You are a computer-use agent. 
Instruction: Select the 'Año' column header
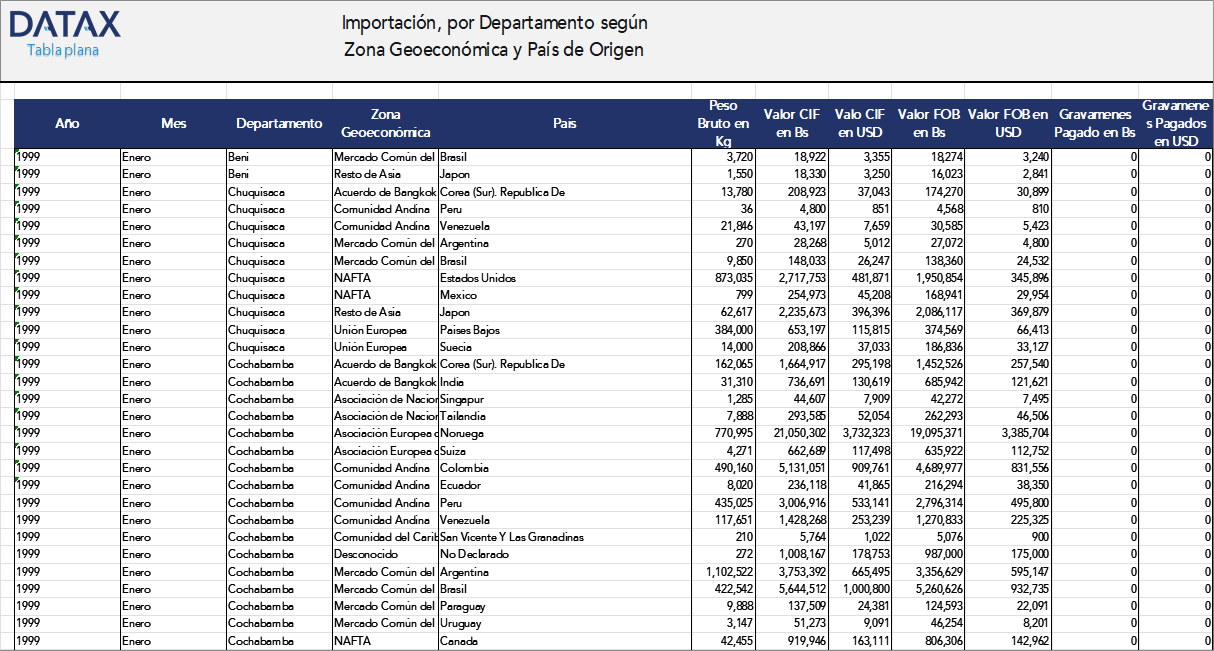pyautogui.click(x=67, y=123)
